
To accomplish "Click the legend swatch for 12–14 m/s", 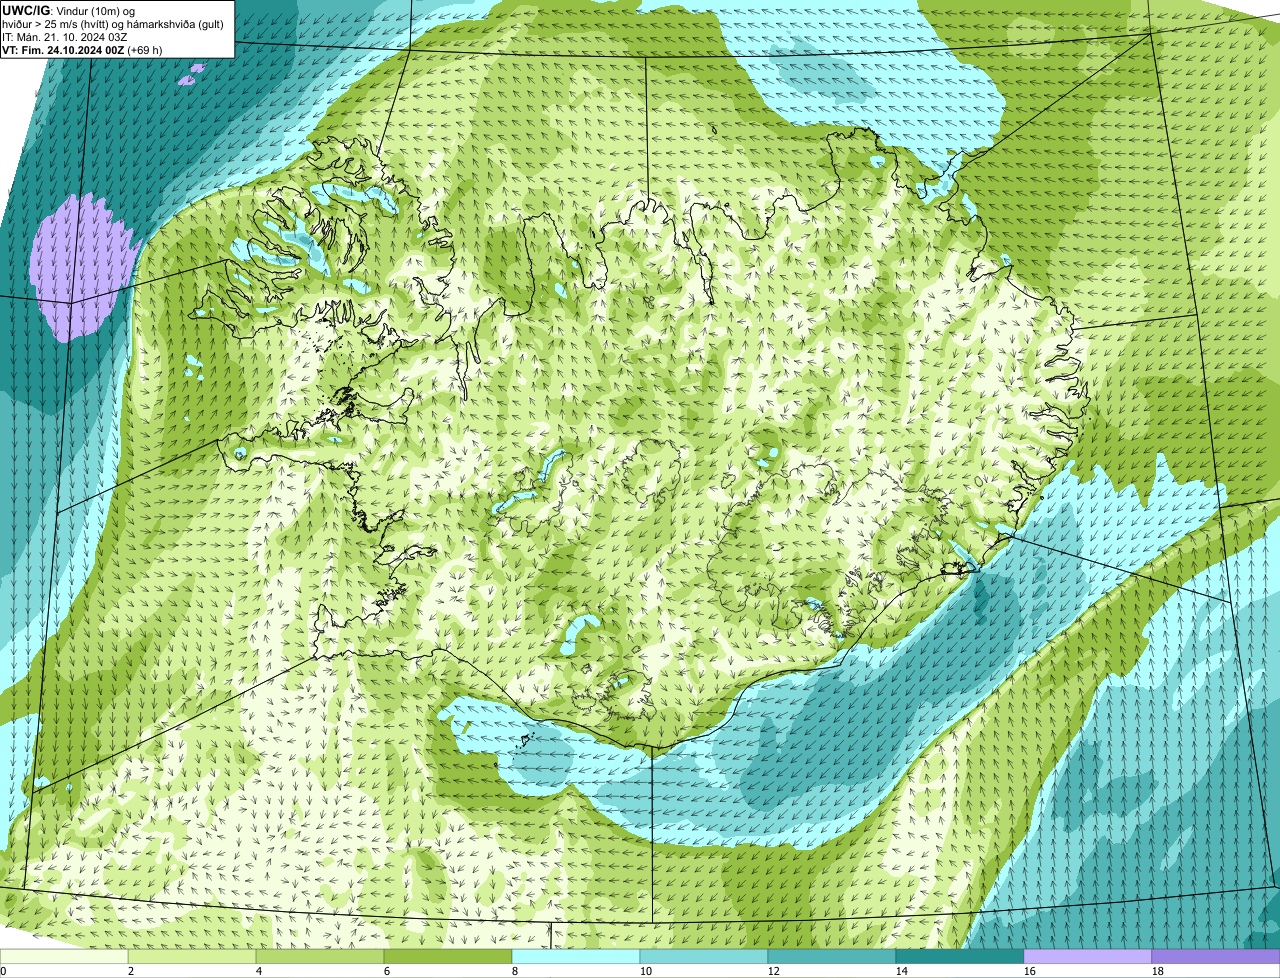I will 832,956.
